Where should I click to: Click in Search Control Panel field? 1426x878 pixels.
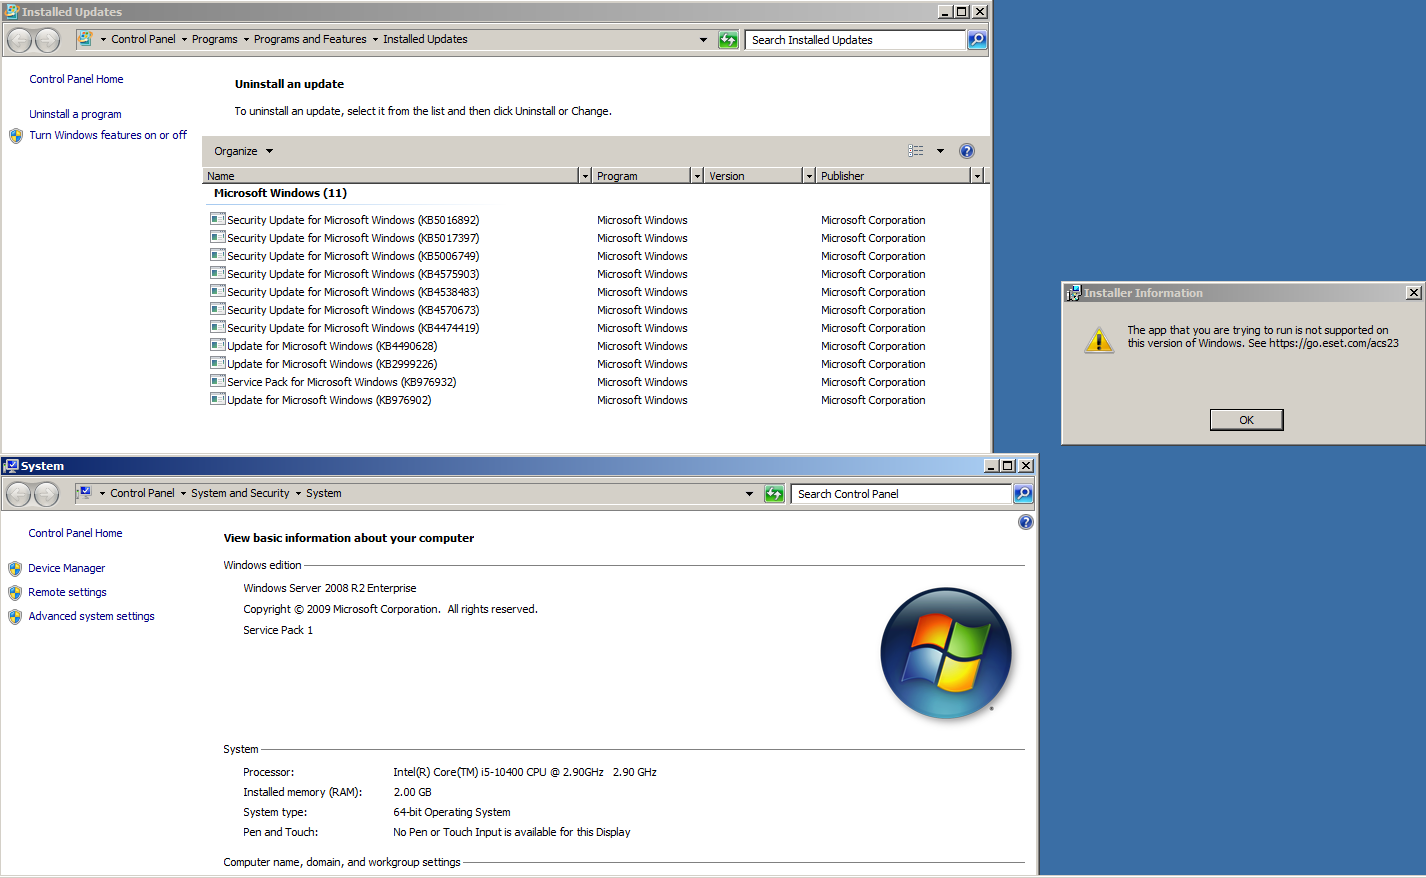pyautogui.click(x=901, y=494)
